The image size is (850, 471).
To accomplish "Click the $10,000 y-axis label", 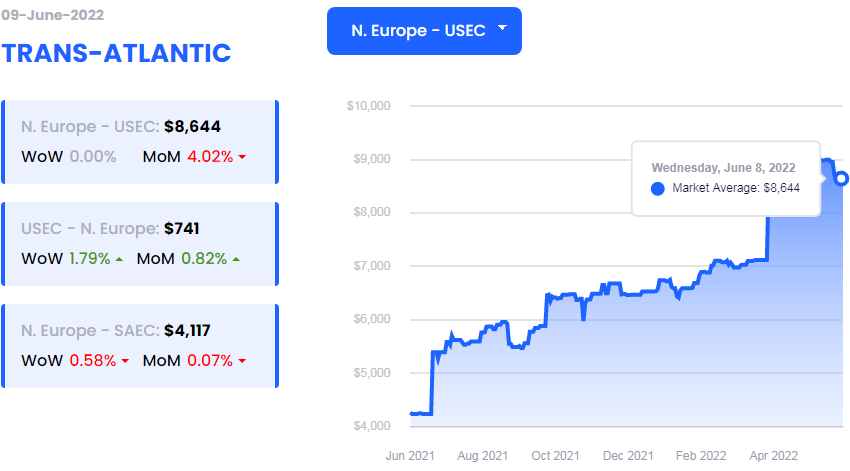I will point(368,106).
